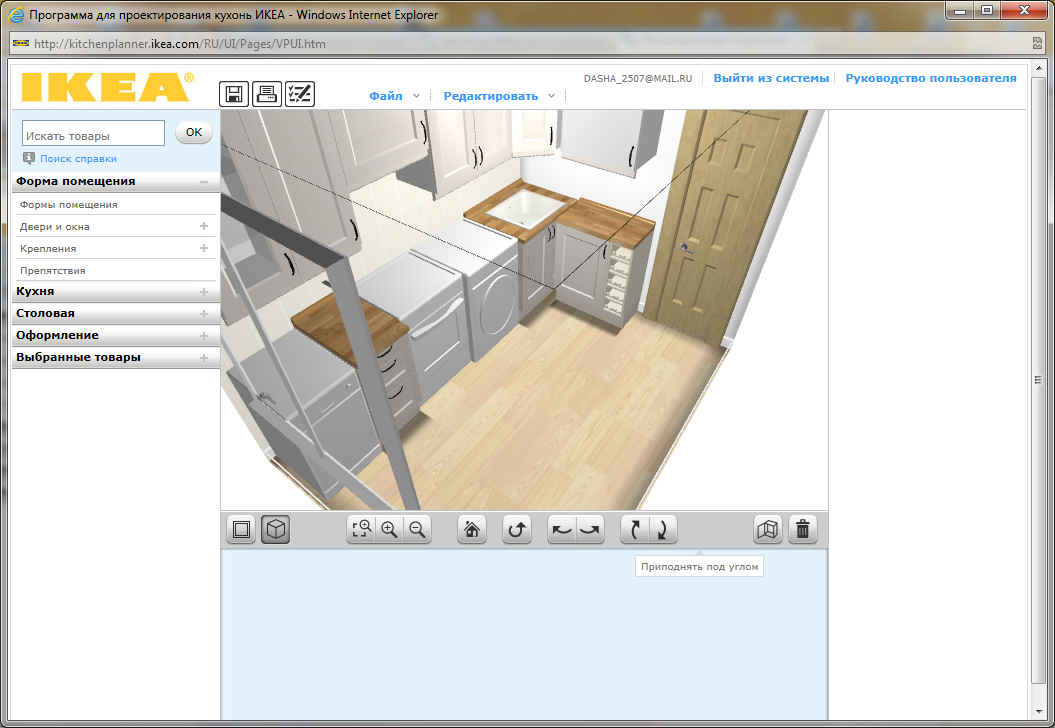
Task: Rotate the view left with the arrow
Action: (562, 530)
